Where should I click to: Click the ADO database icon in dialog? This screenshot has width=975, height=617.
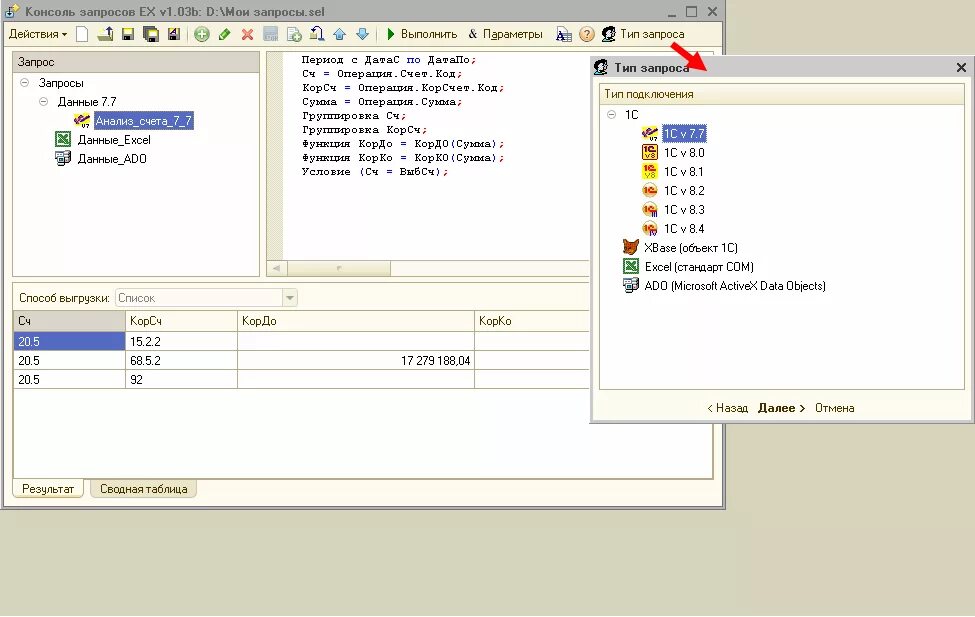click(631, 285)
